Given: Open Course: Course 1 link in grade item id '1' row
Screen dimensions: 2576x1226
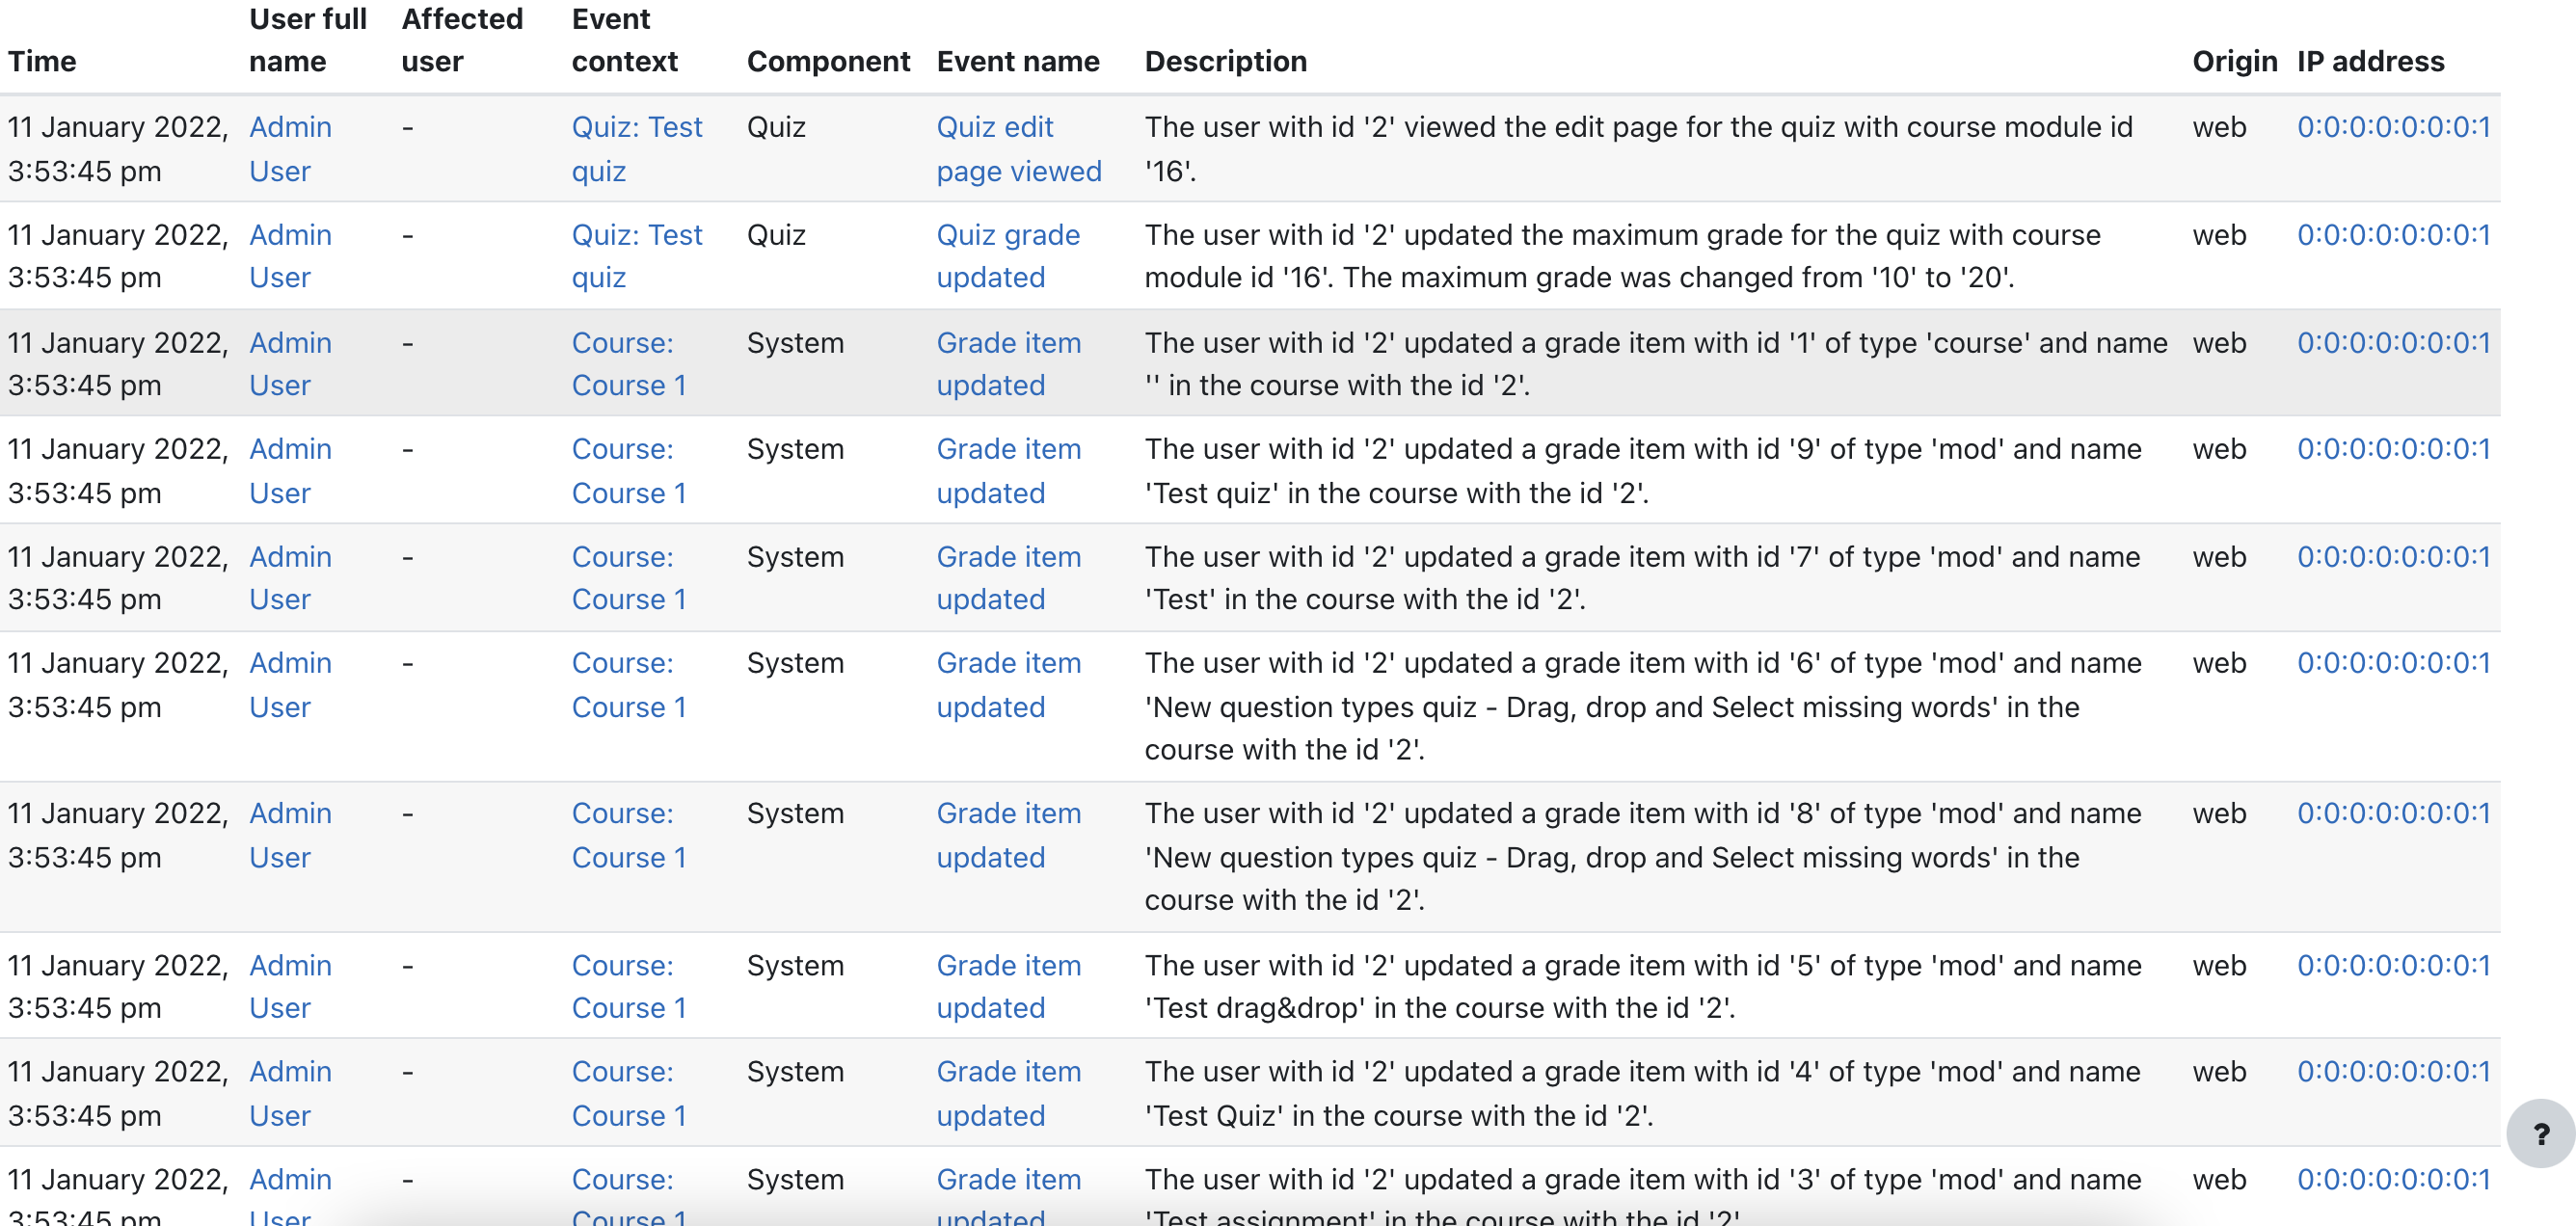Looking at the screenshot, I should 629,364.
